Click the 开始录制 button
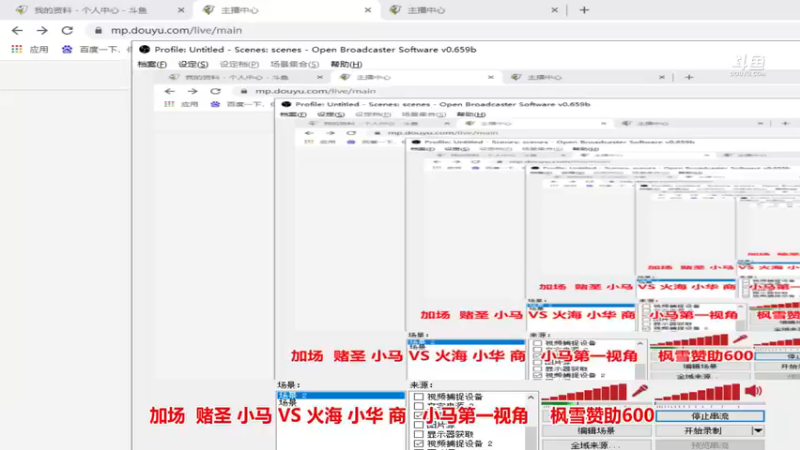 pos(703,431)
